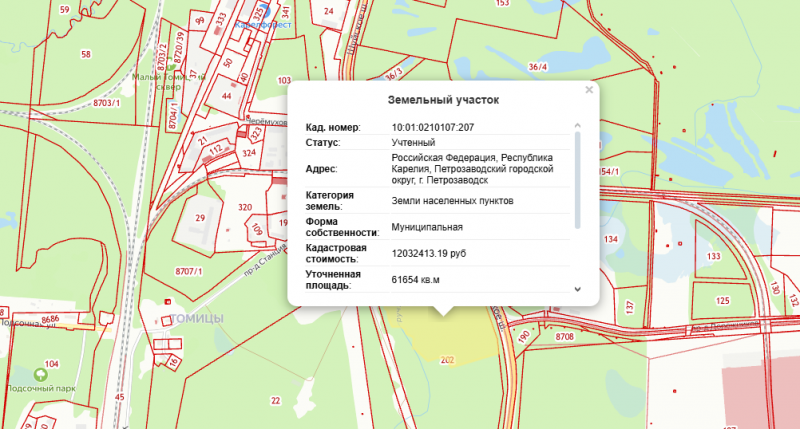Select parcel 29 on the map

tap(200, 217)
